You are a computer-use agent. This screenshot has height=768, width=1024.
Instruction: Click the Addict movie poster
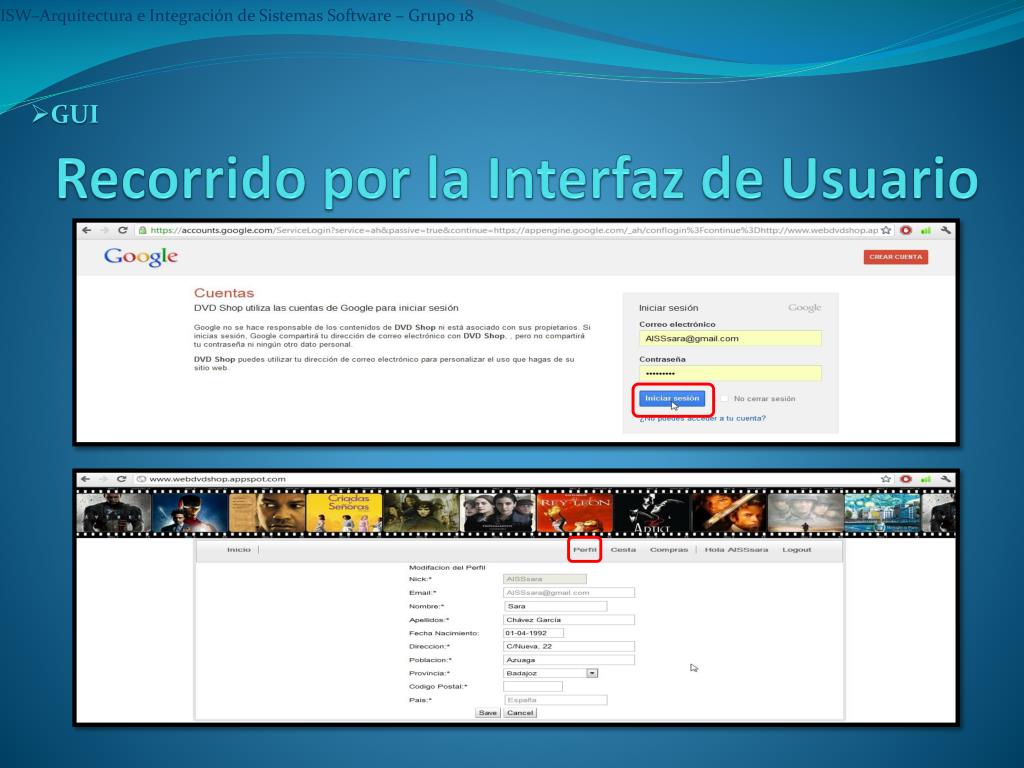pos(651,513)
